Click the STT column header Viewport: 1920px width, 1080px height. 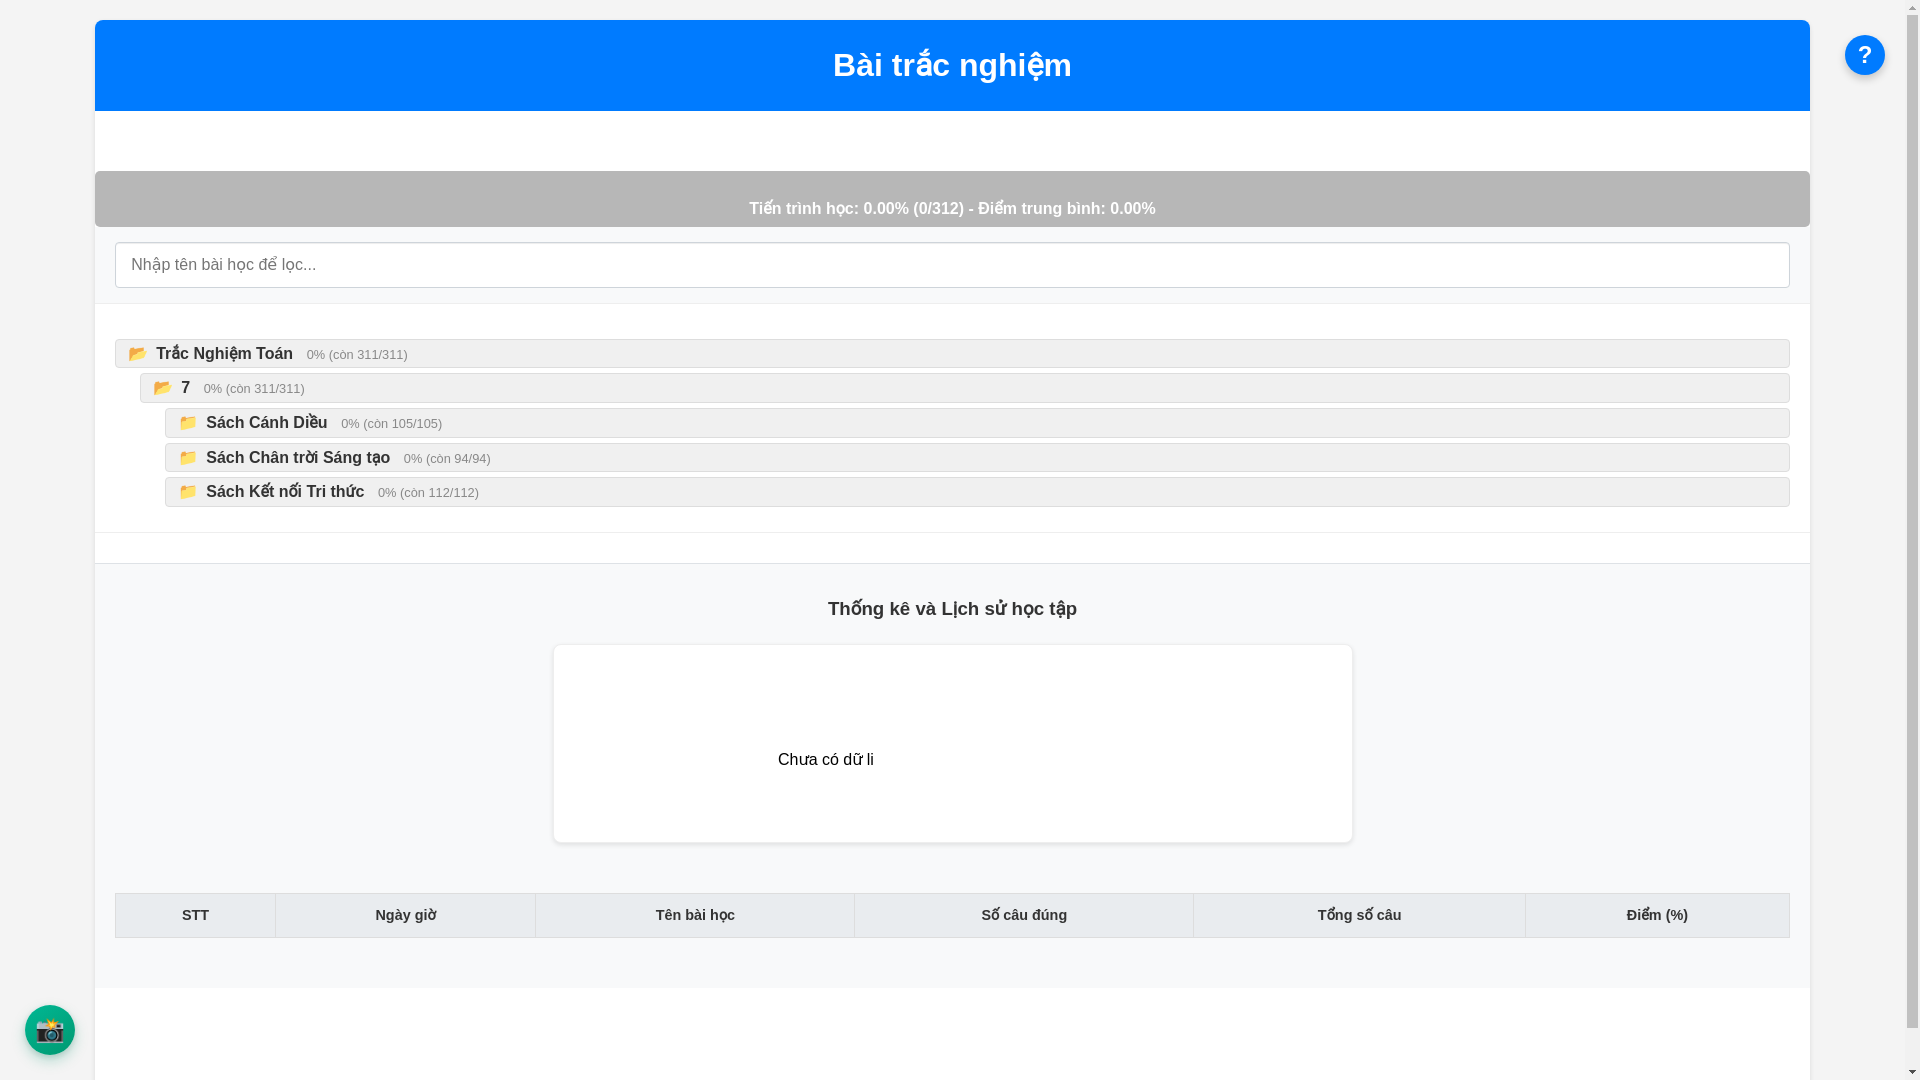coord(195,915)
